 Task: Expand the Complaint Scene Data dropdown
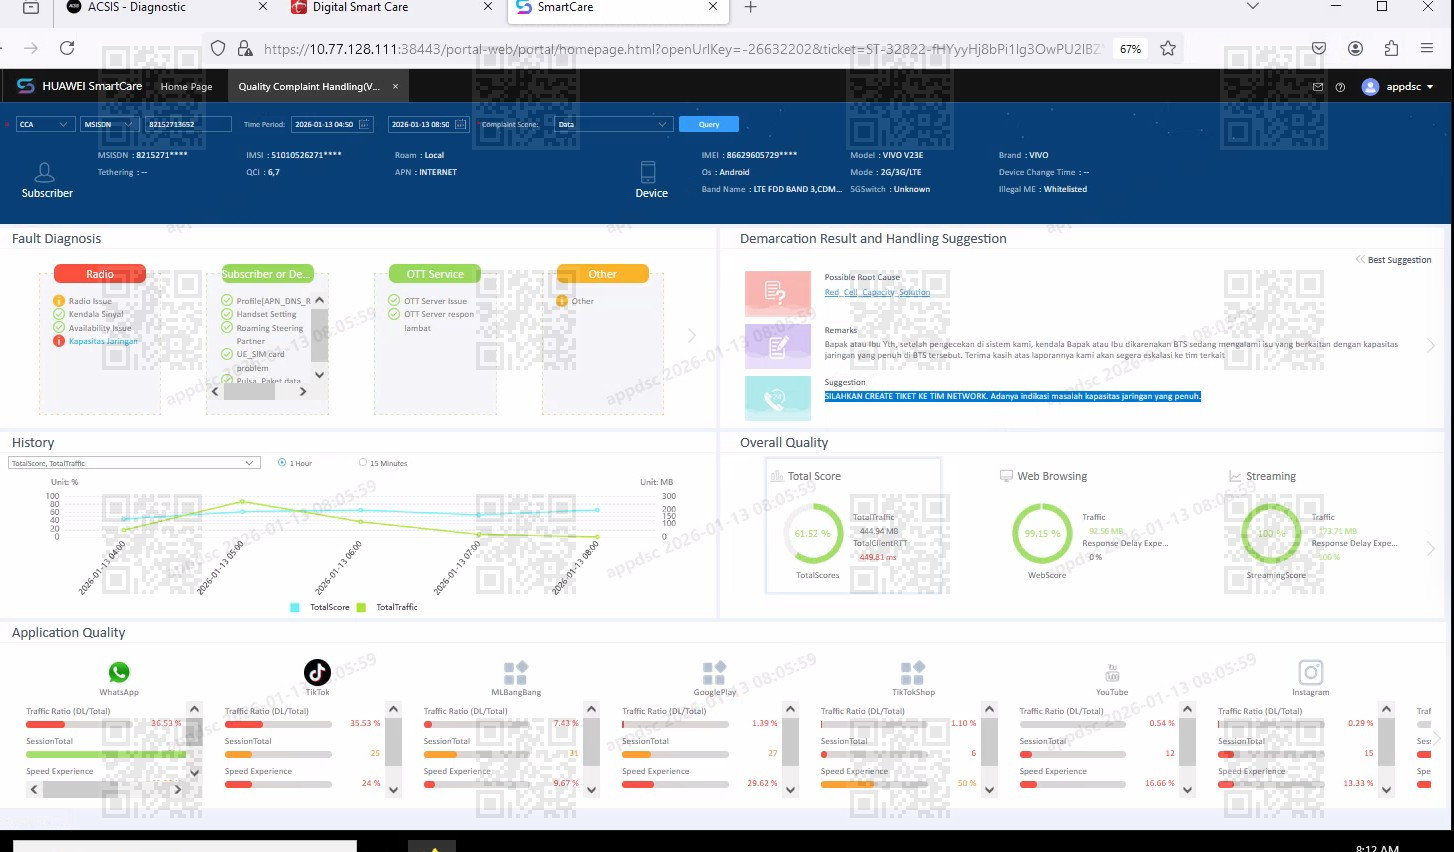pyautogui.click(x=612, y=124)
